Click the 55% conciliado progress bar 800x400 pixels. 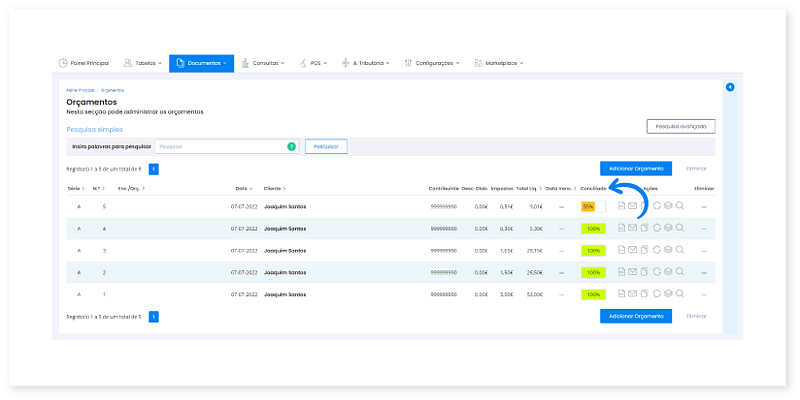[593, 206]
